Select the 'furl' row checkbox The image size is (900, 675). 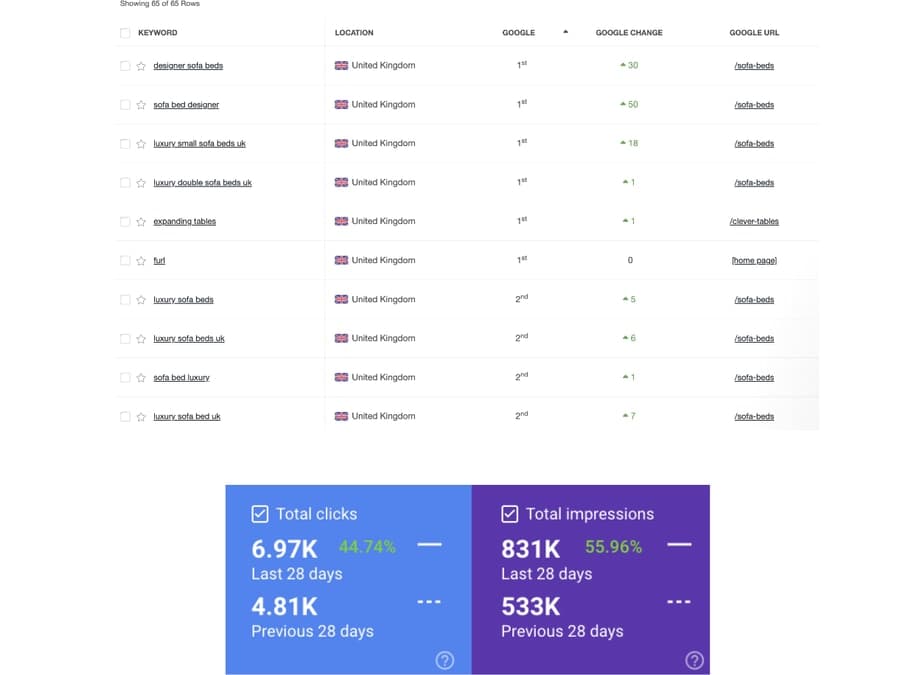coord(125,261)
